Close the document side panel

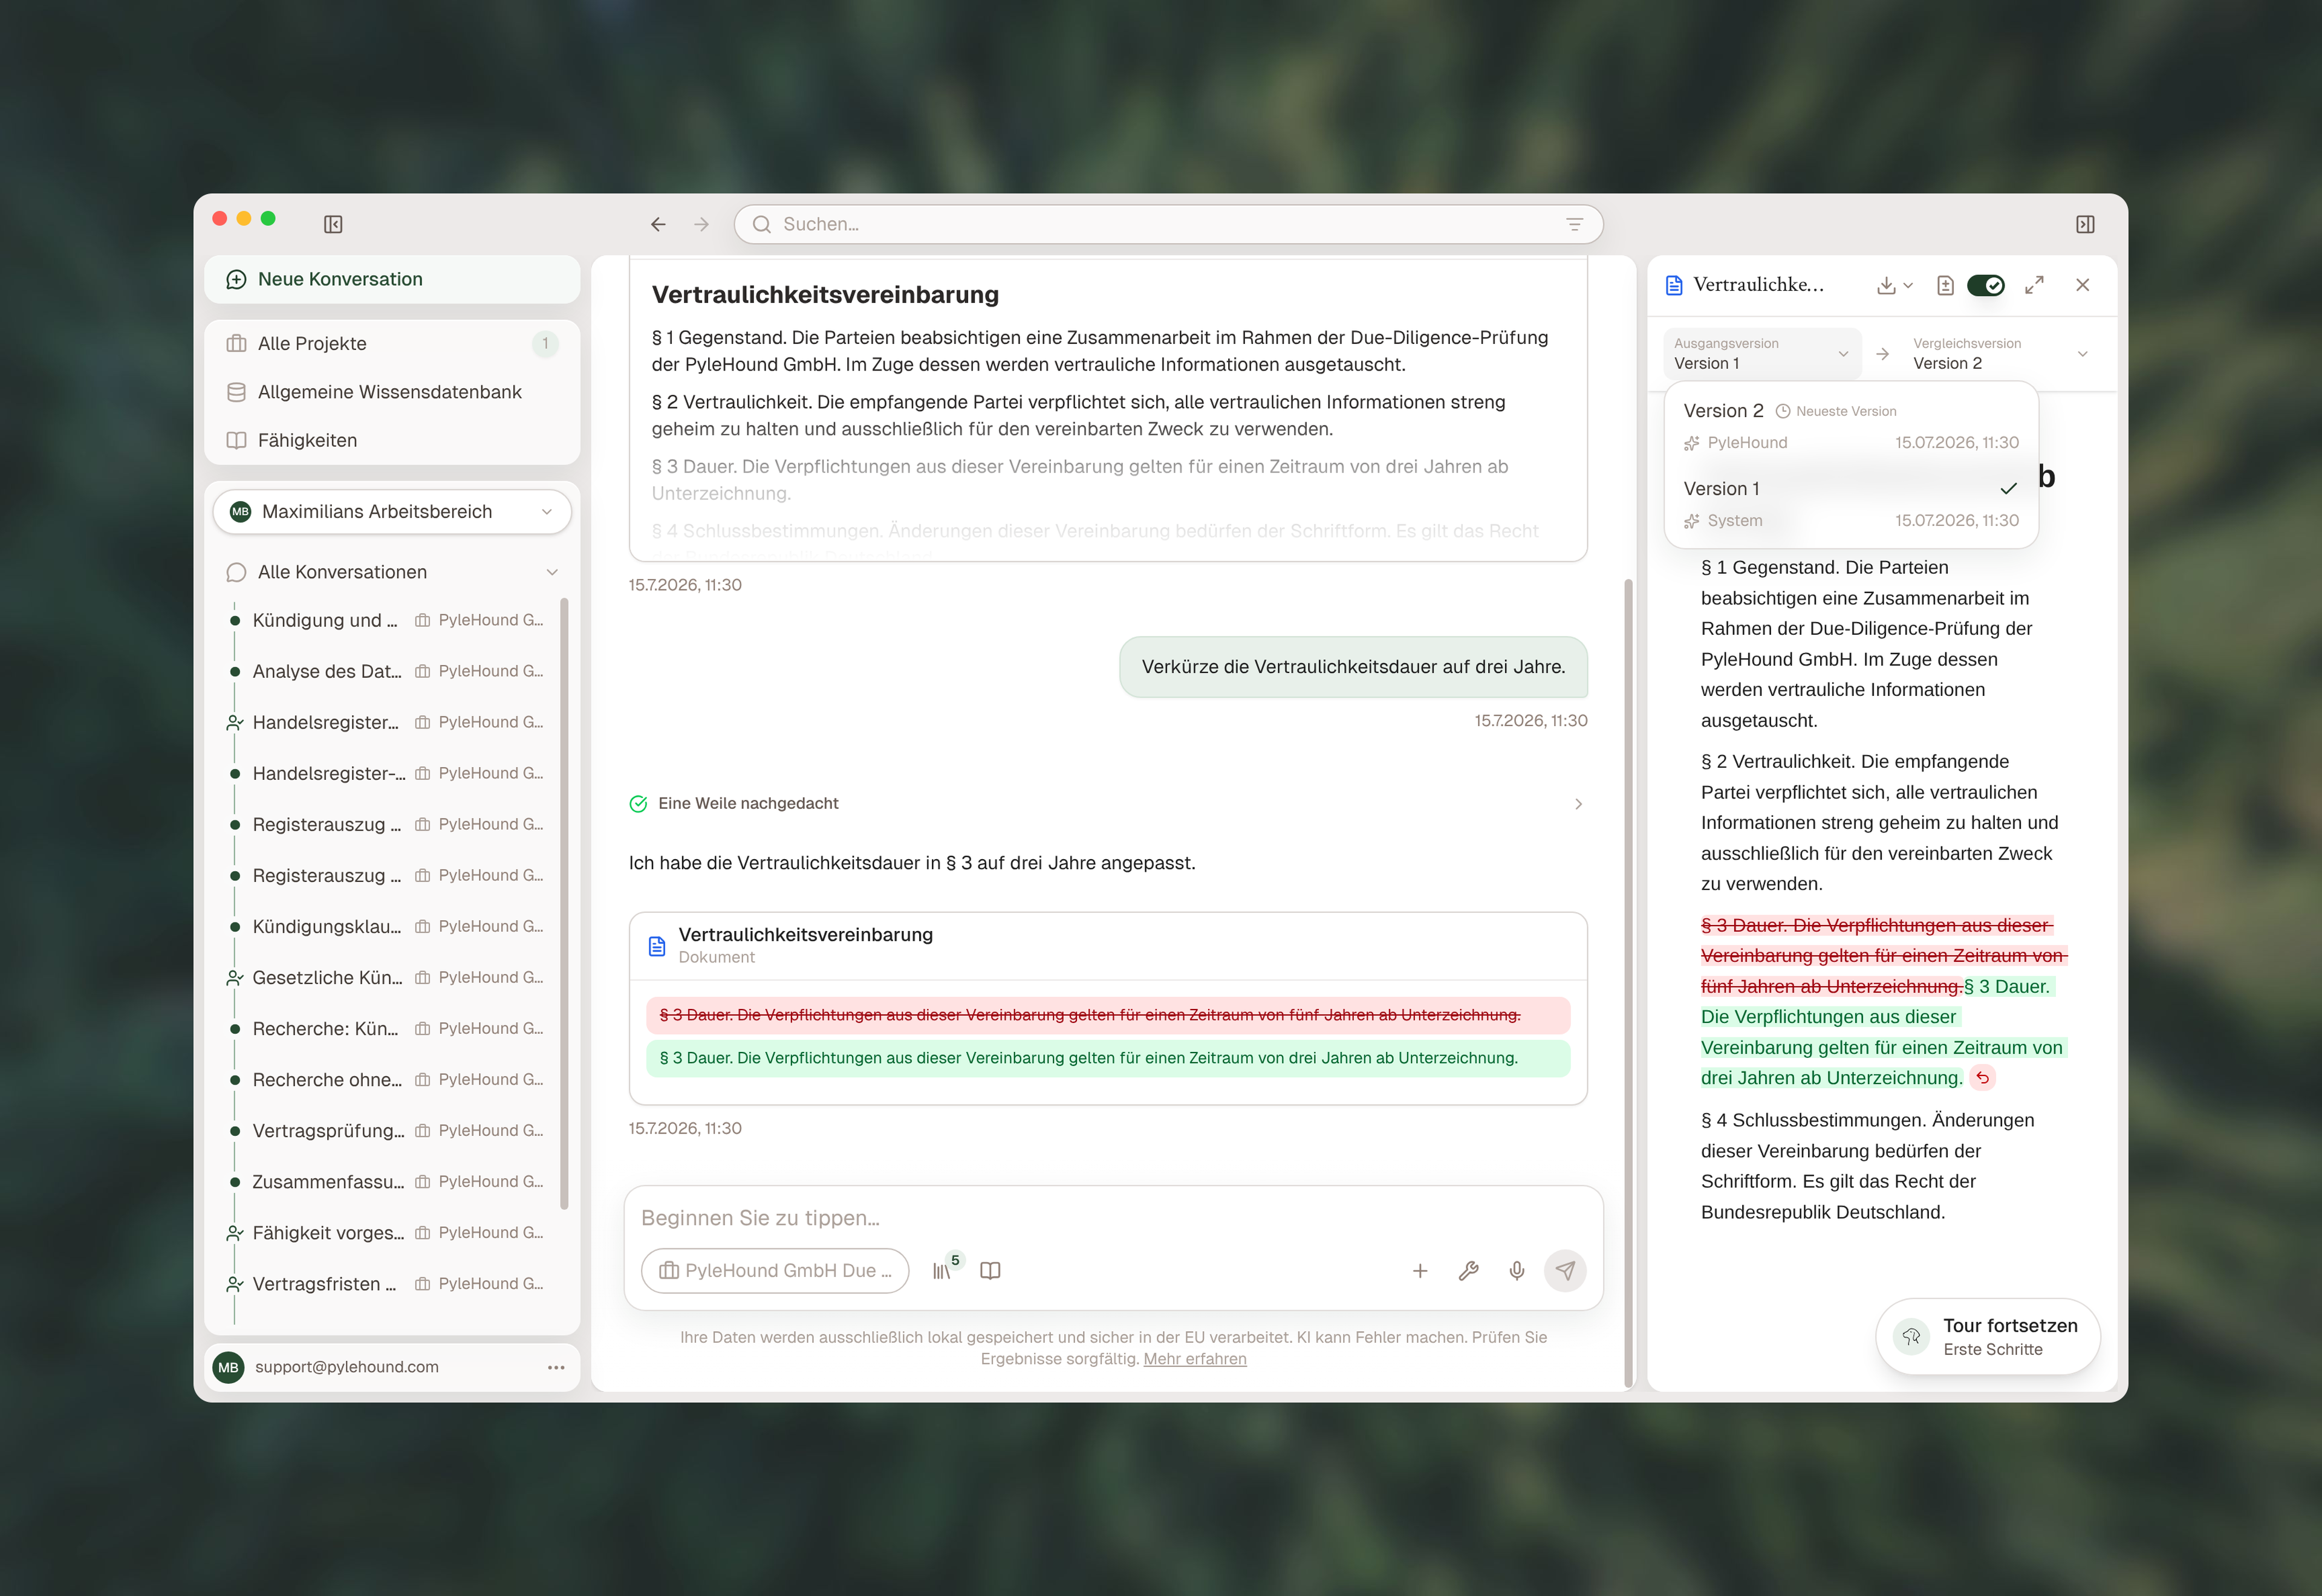pos(2082,285)
